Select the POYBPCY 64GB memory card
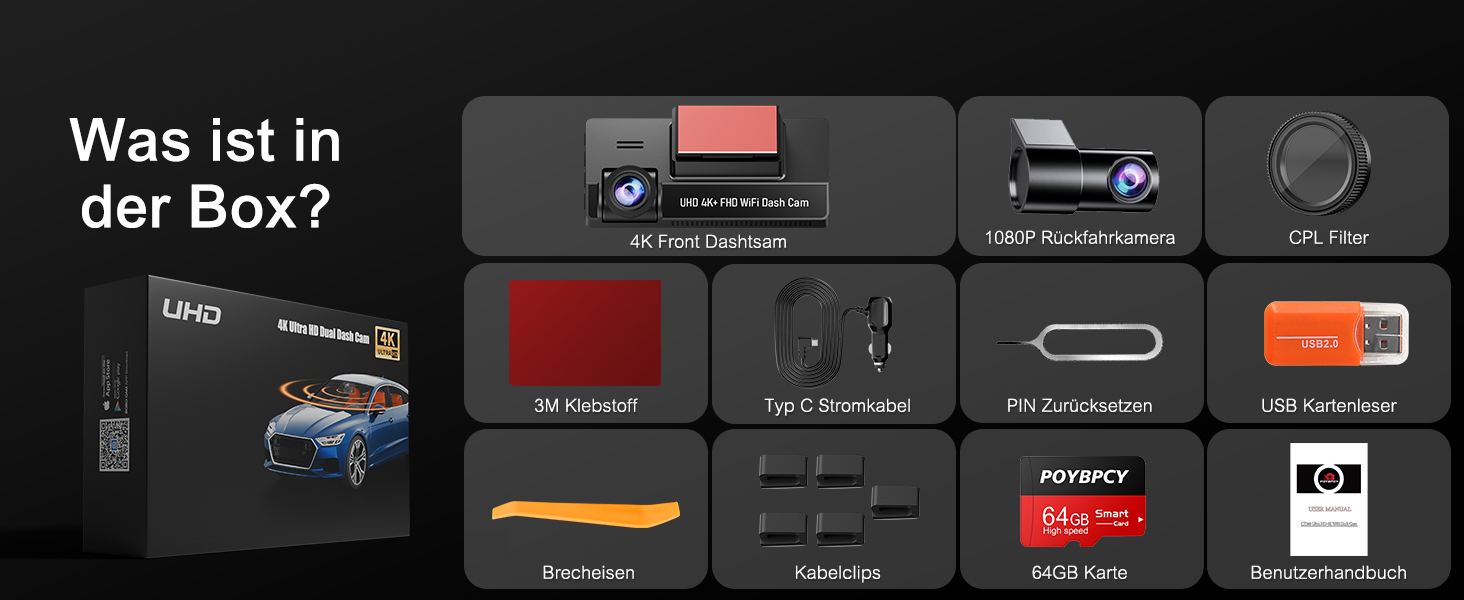Image resolution: width=1464 pixels, height=600 pixels. click(x=1082, y=501)
